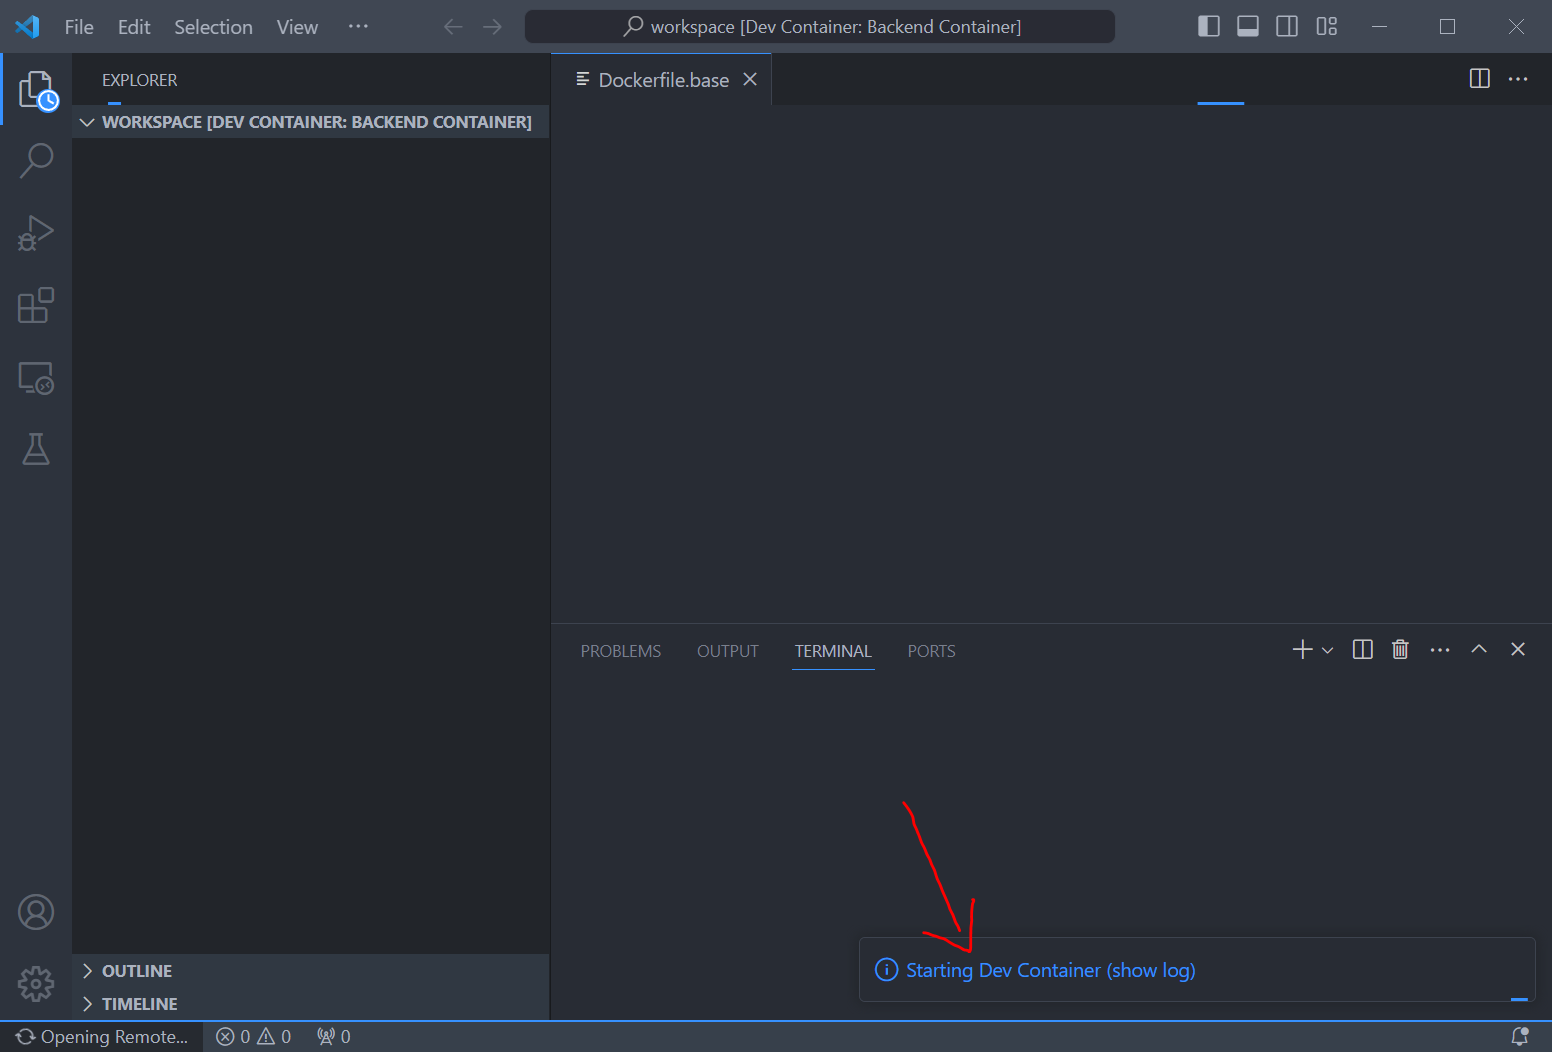1552x1052 pixels.
Task: Toggle secondary side bar layout icon
Action: (x=1287, y=26)
